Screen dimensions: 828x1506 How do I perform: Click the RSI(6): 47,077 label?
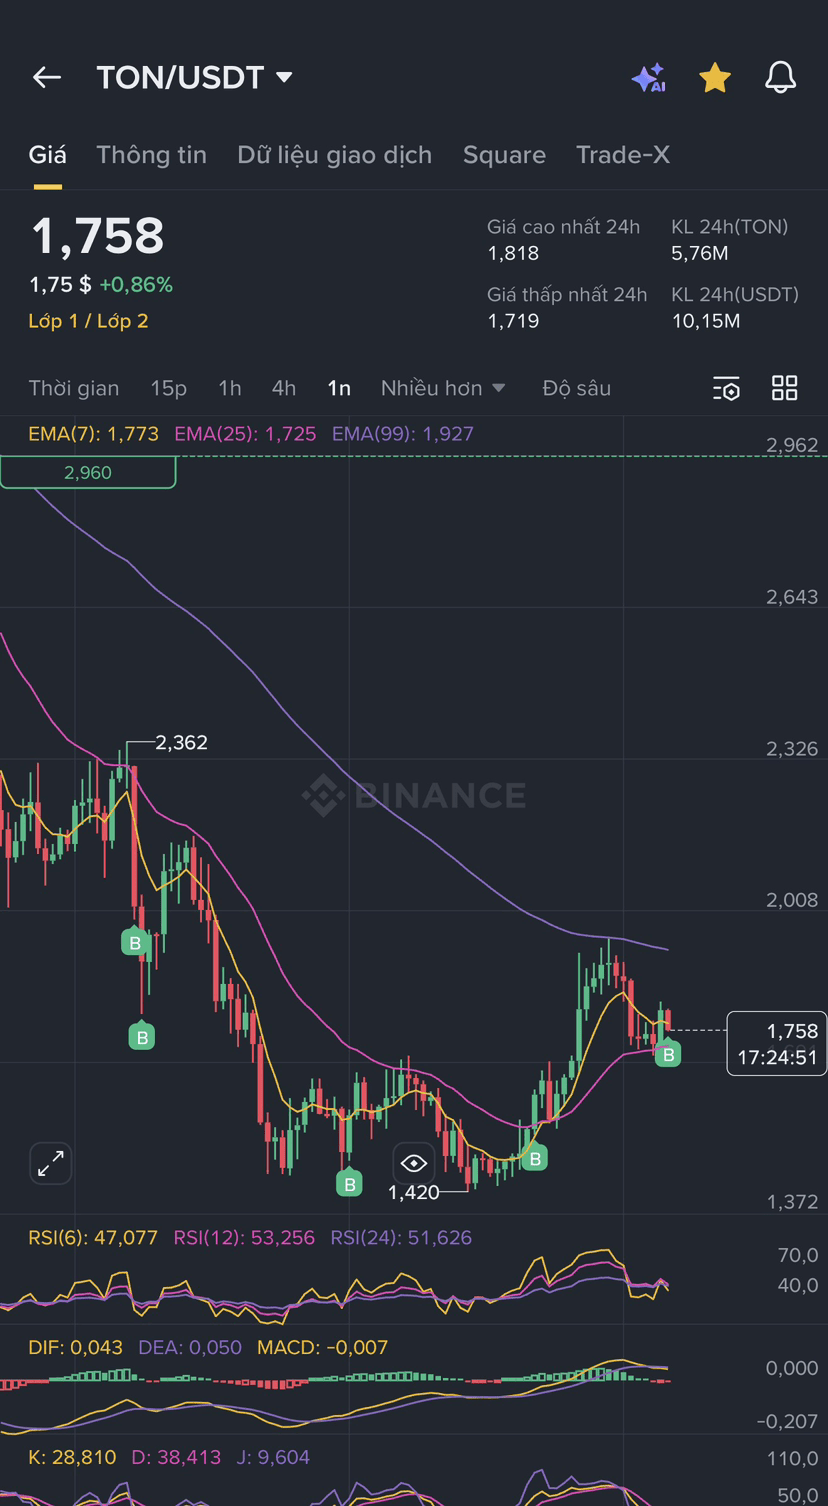coord(93,1238)
